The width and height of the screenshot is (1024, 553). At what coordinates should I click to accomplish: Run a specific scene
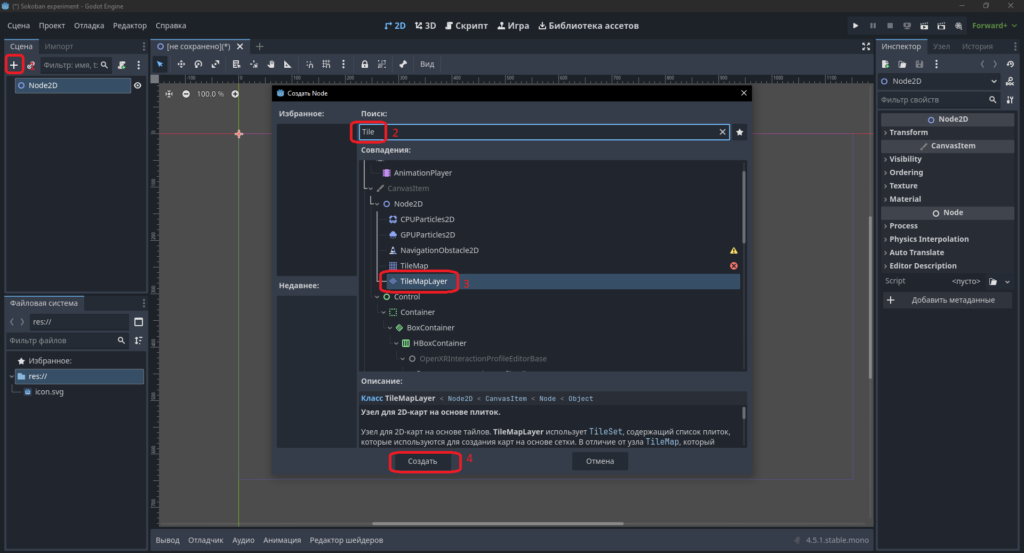pyautogui.click(x=941, y=25)
